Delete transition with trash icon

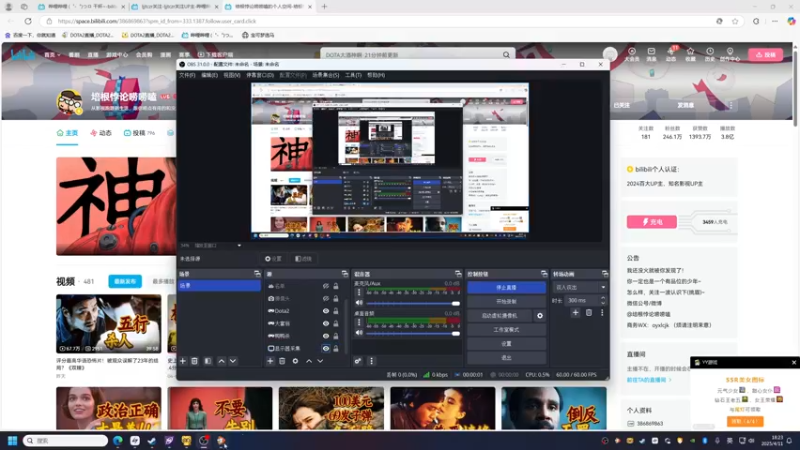pos(589,312)
